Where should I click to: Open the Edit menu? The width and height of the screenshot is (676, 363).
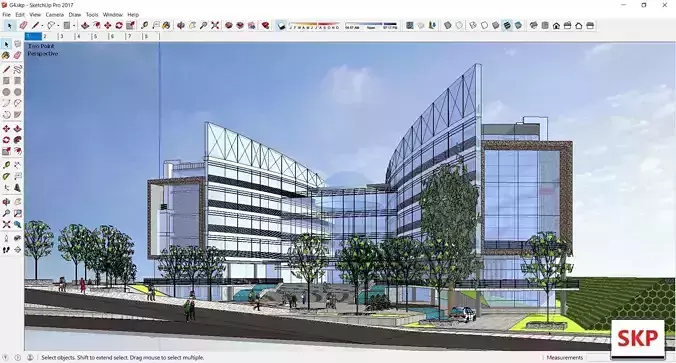coord(20,14)
